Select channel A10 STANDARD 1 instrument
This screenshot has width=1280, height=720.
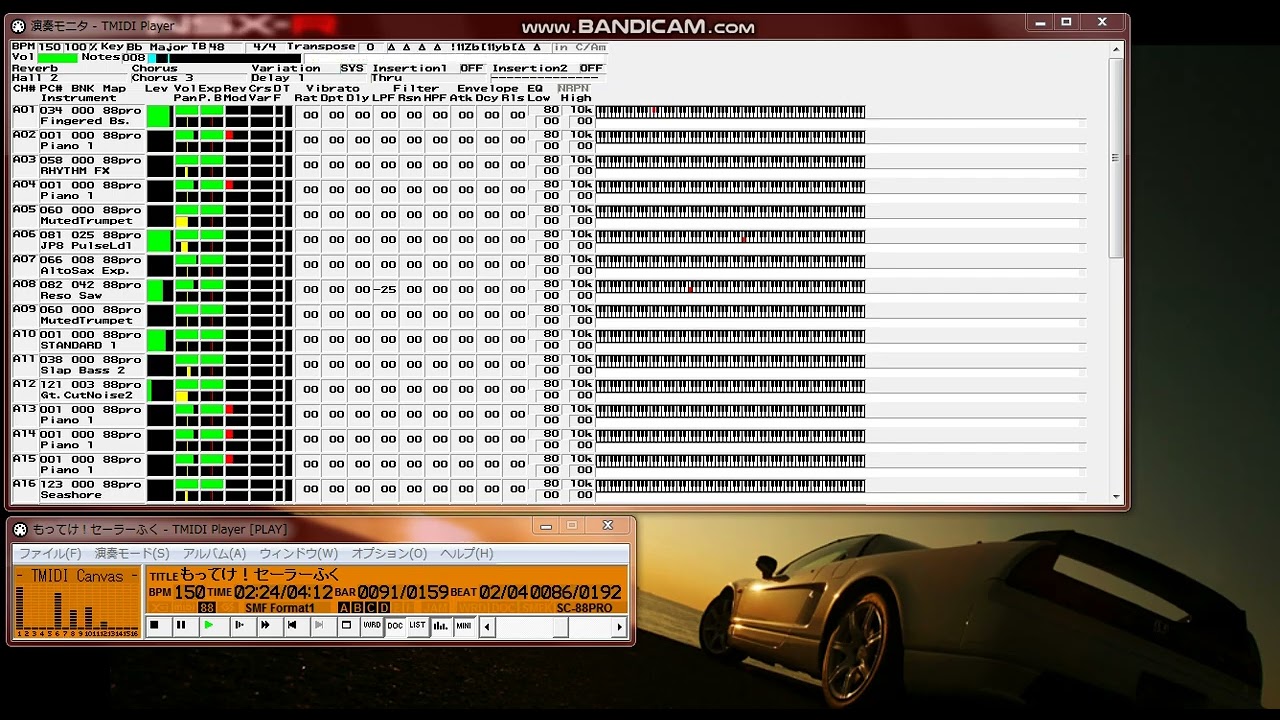(91, 341)
